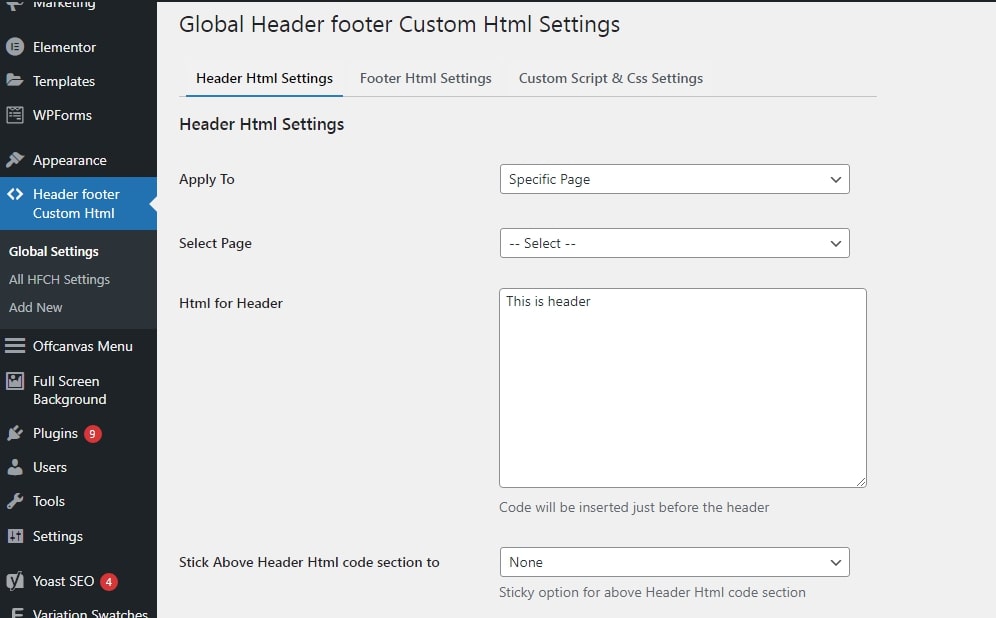Open the Full Screen Background settings
996x618 pixels.
[x=66, y=390]
